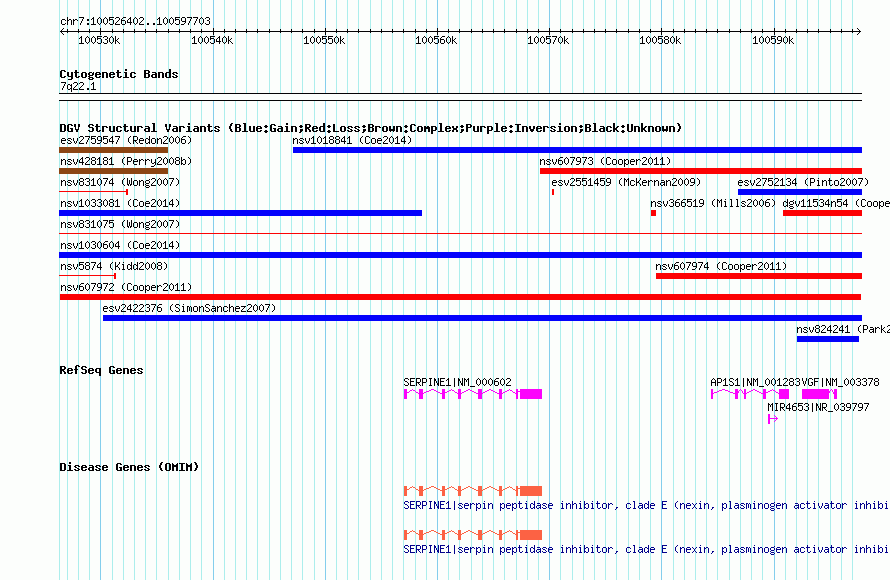
Task: Click the DGV Structural Variants track title
Action: 371,128
